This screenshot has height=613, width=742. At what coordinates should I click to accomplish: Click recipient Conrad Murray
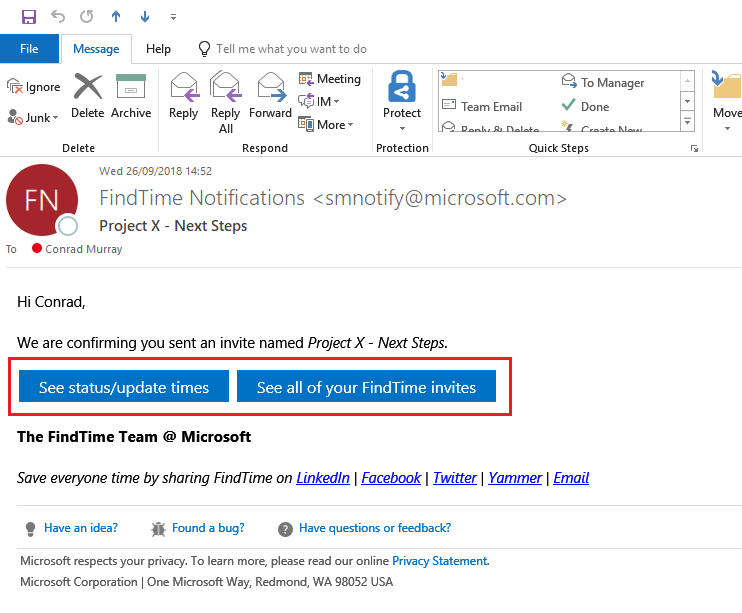pyautogui.click(x=83, y=249)
